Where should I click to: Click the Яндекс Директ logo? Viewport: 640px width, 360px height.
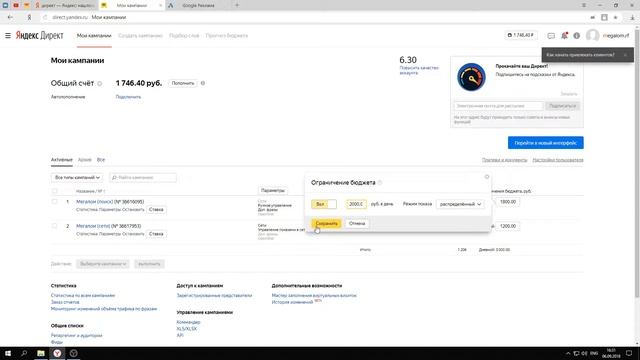tap(40, 36)
